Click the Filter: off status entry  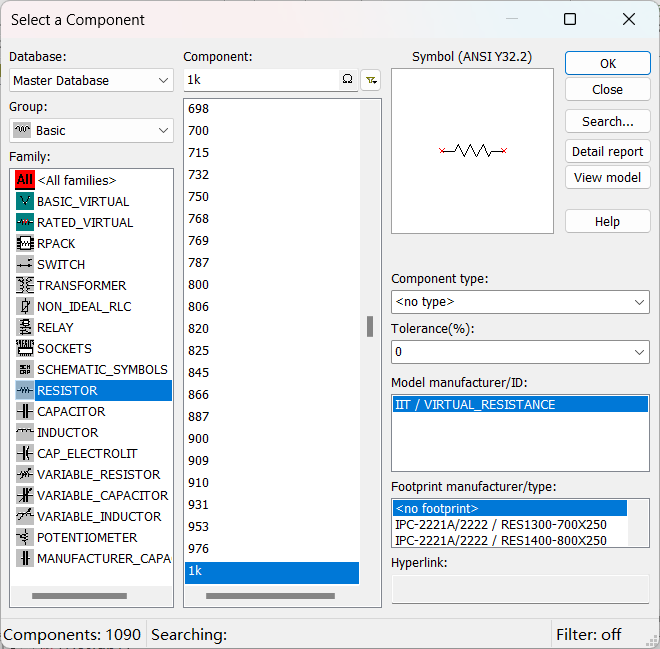pyautogui.click(x=588, y=634)
